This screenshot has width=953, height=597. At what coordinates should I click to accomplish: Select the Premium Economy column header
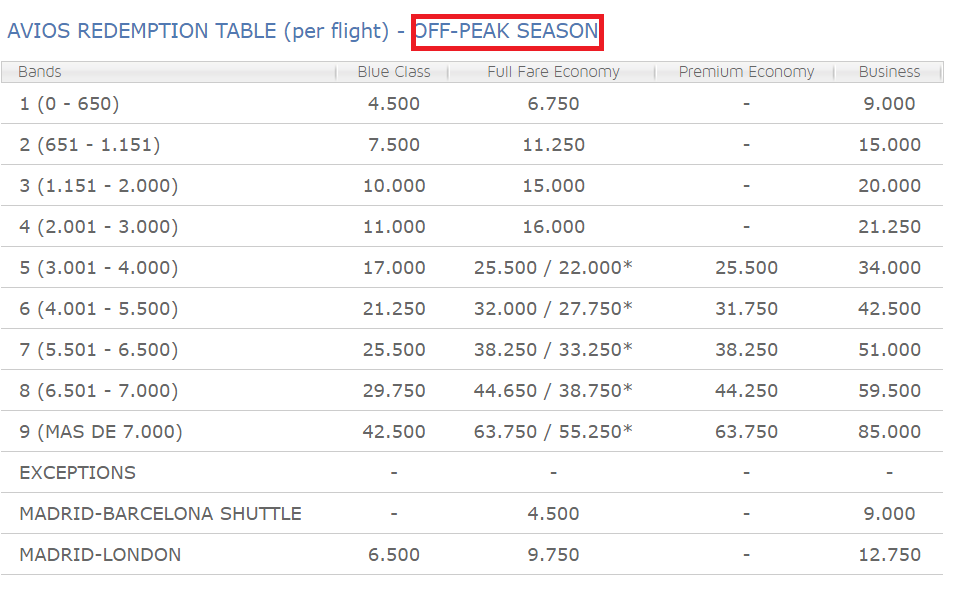746,72
